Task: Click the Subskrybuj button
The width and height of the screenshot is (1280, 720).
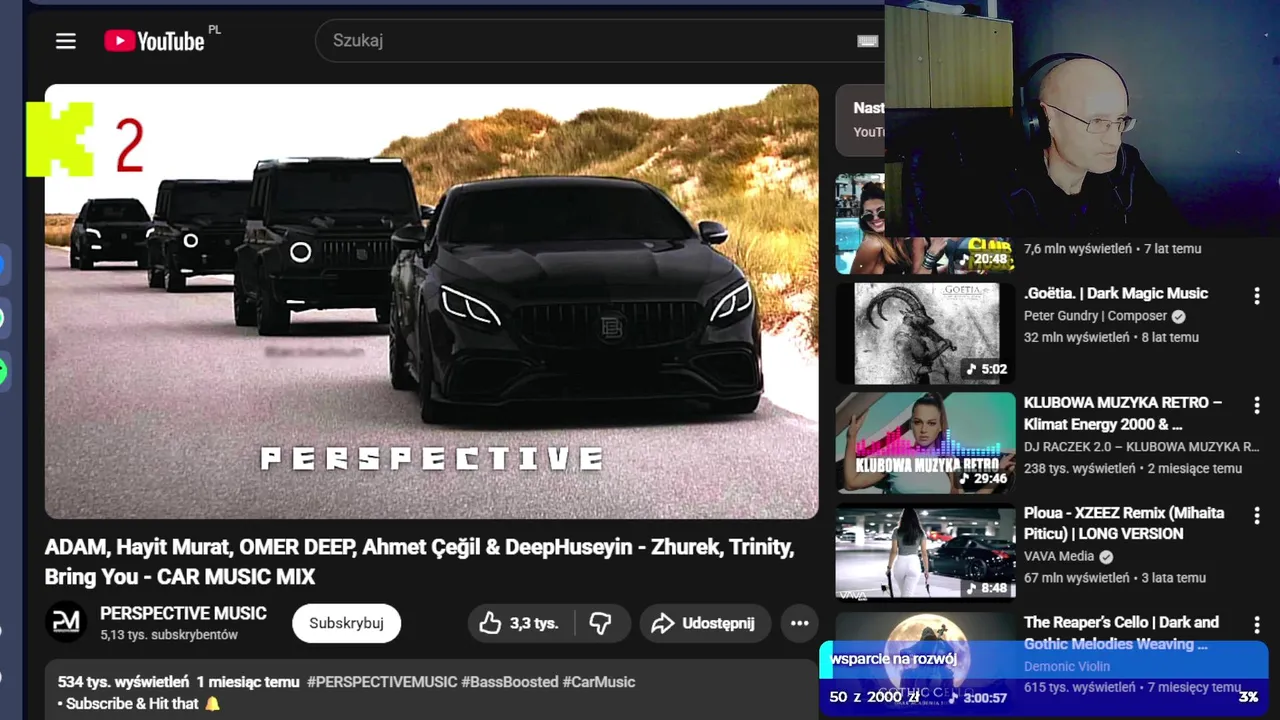Action: 346,623
